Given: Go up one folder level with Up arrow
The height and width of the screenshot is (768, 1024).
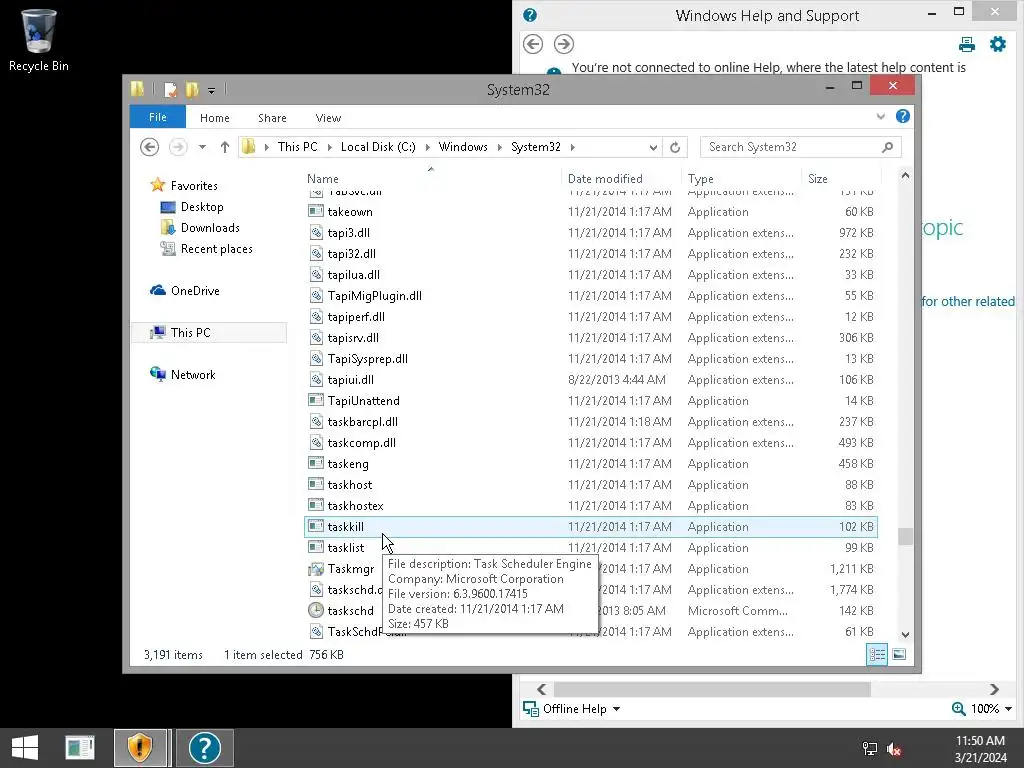Looking at the screenshot, I should [225, 147].
